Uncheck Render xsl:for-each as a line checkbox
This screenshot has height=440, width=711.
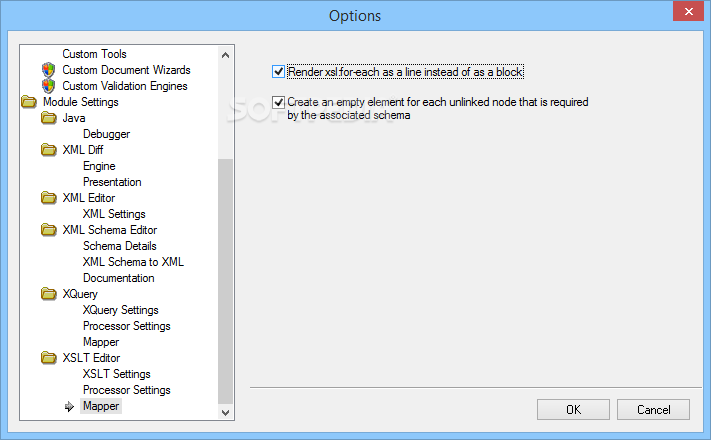[278, 72]
